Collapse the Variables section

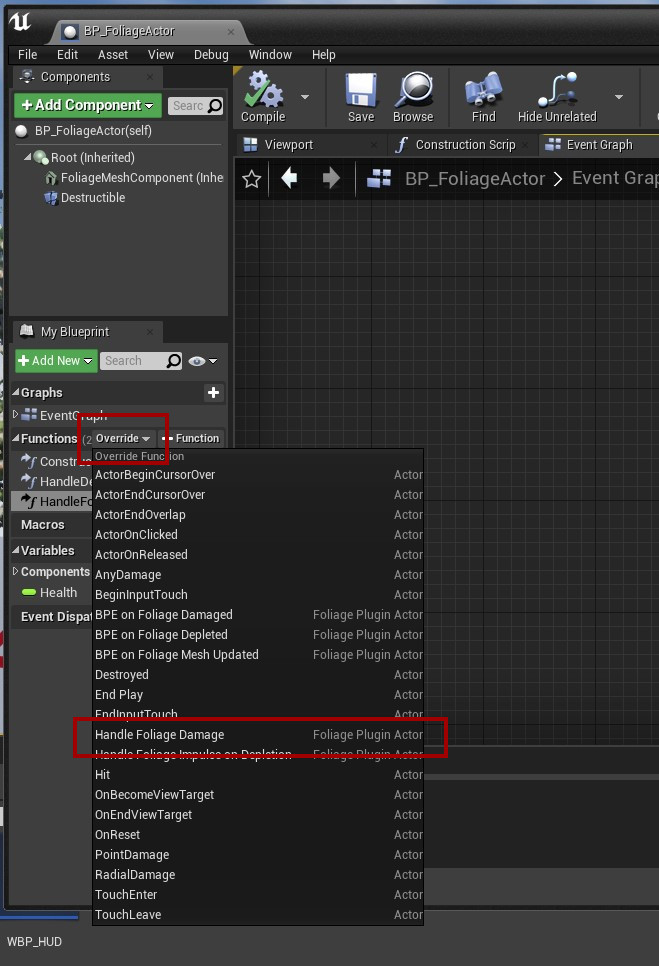[x=15, y=550]
